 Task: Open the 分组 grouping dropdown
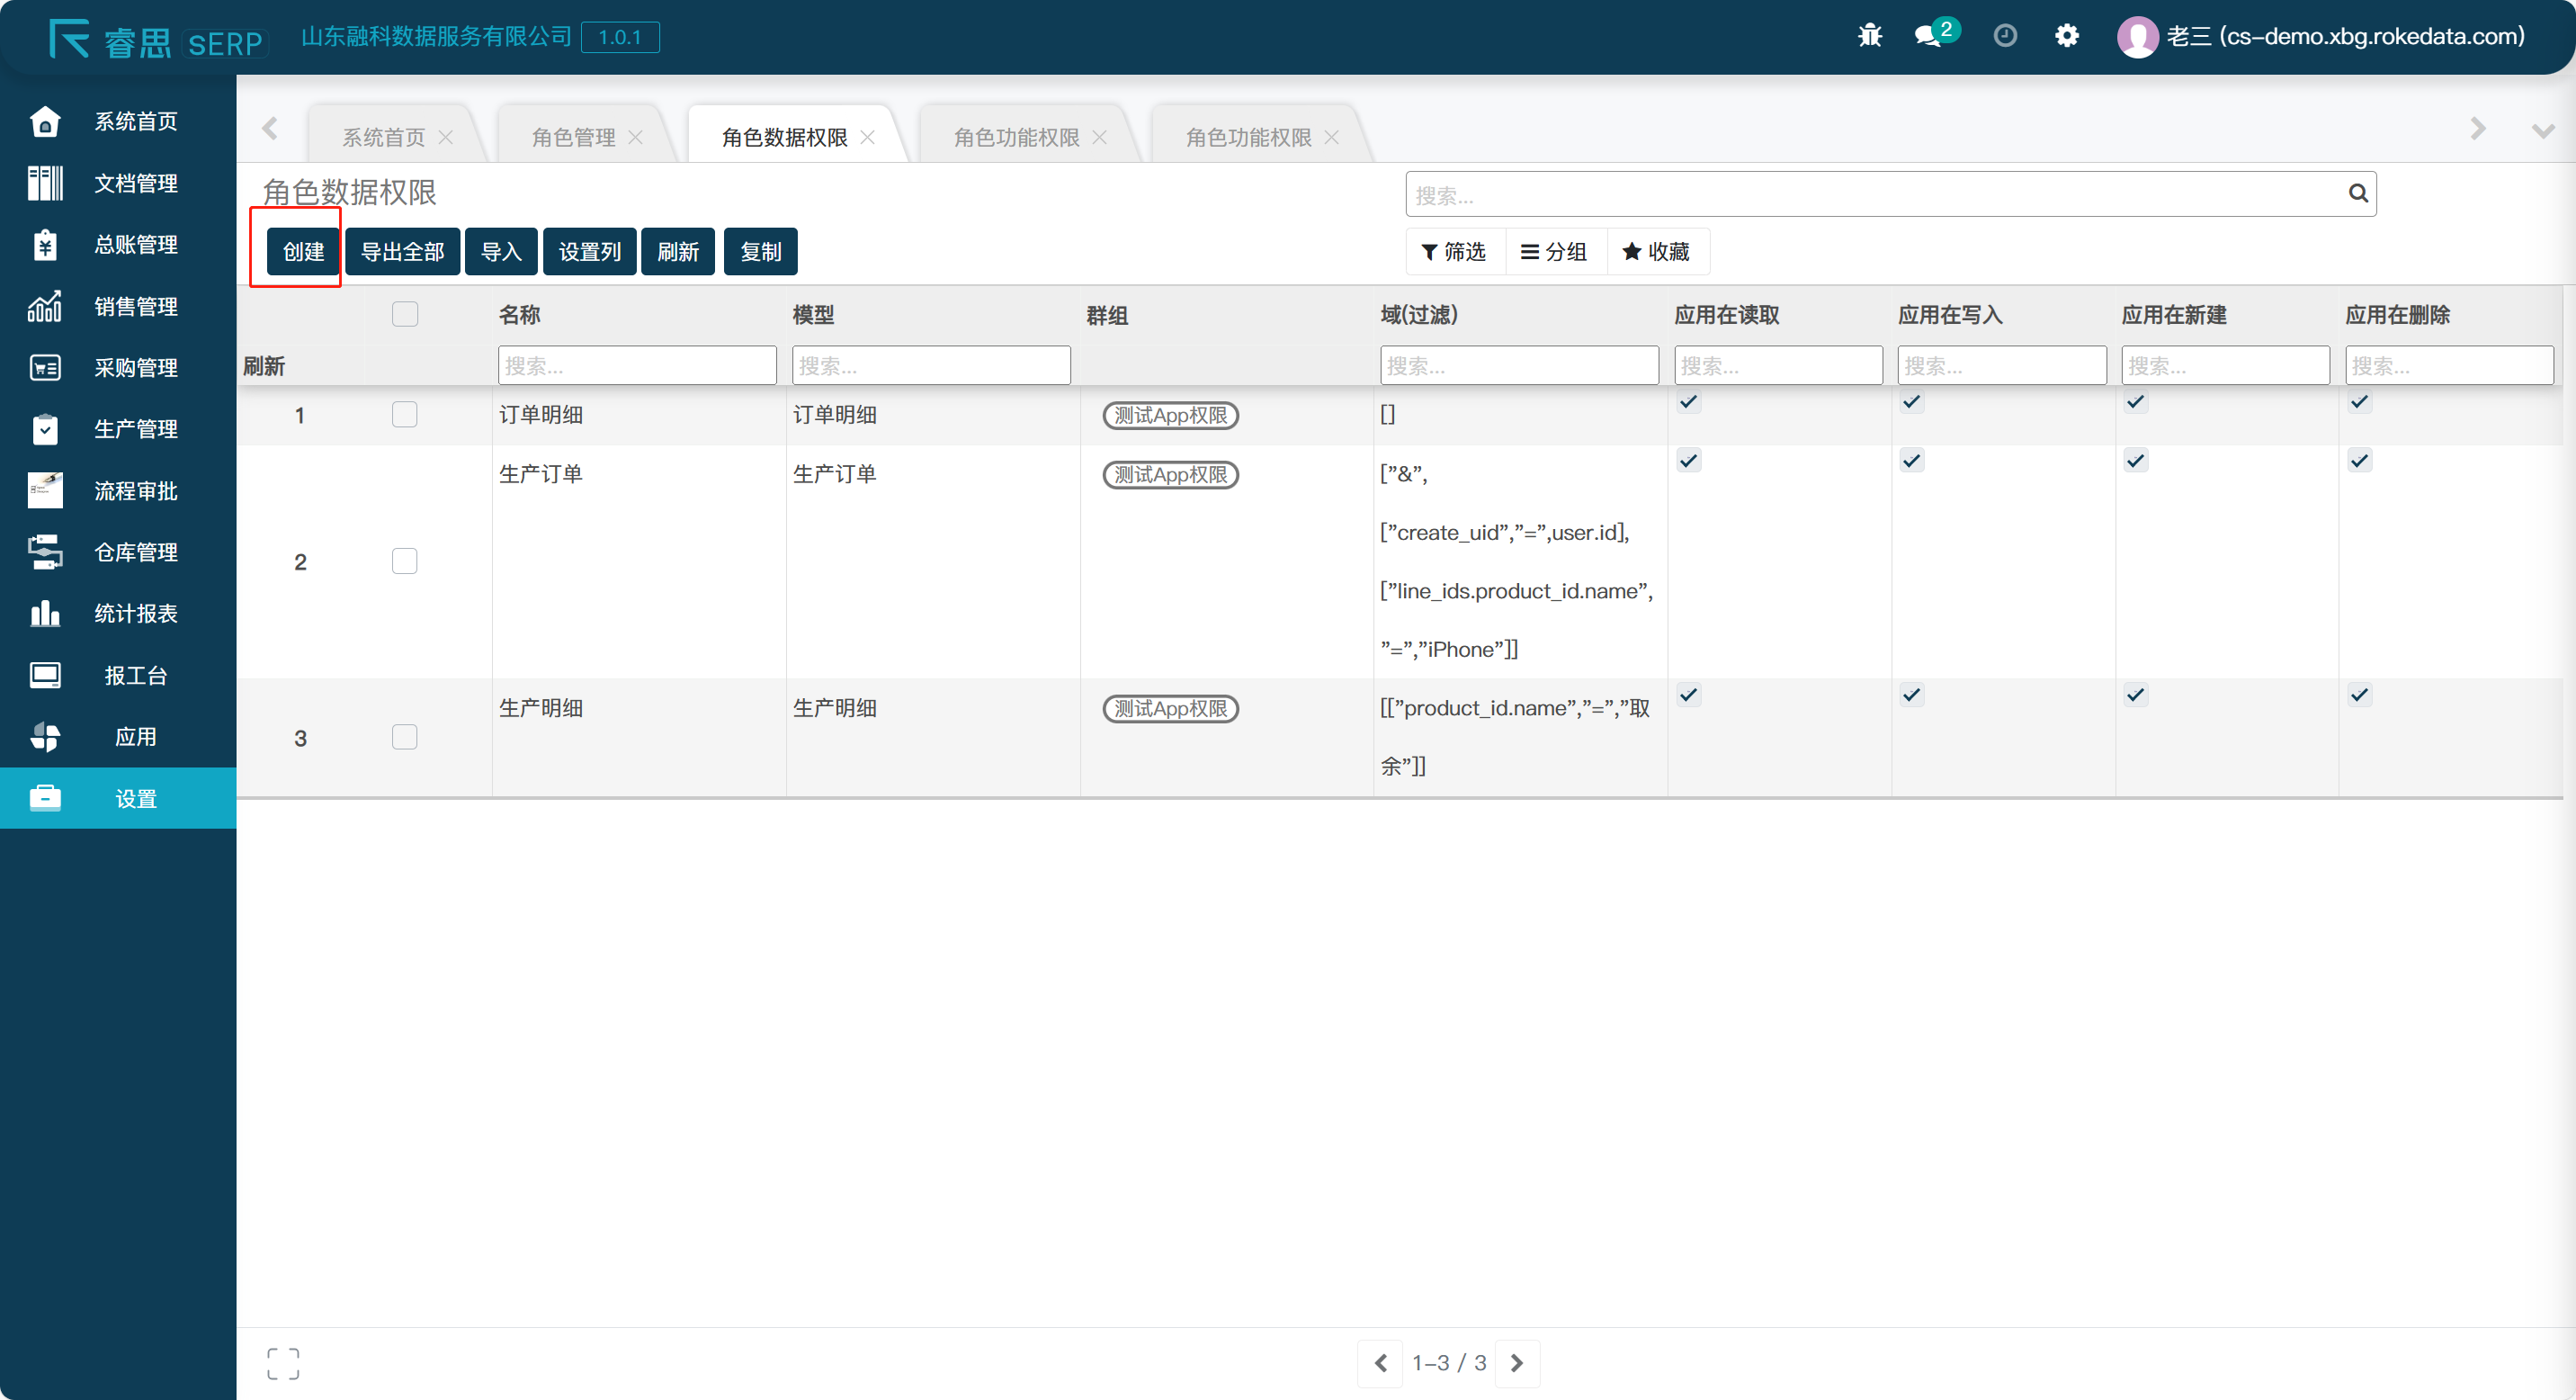point(1553,252)
